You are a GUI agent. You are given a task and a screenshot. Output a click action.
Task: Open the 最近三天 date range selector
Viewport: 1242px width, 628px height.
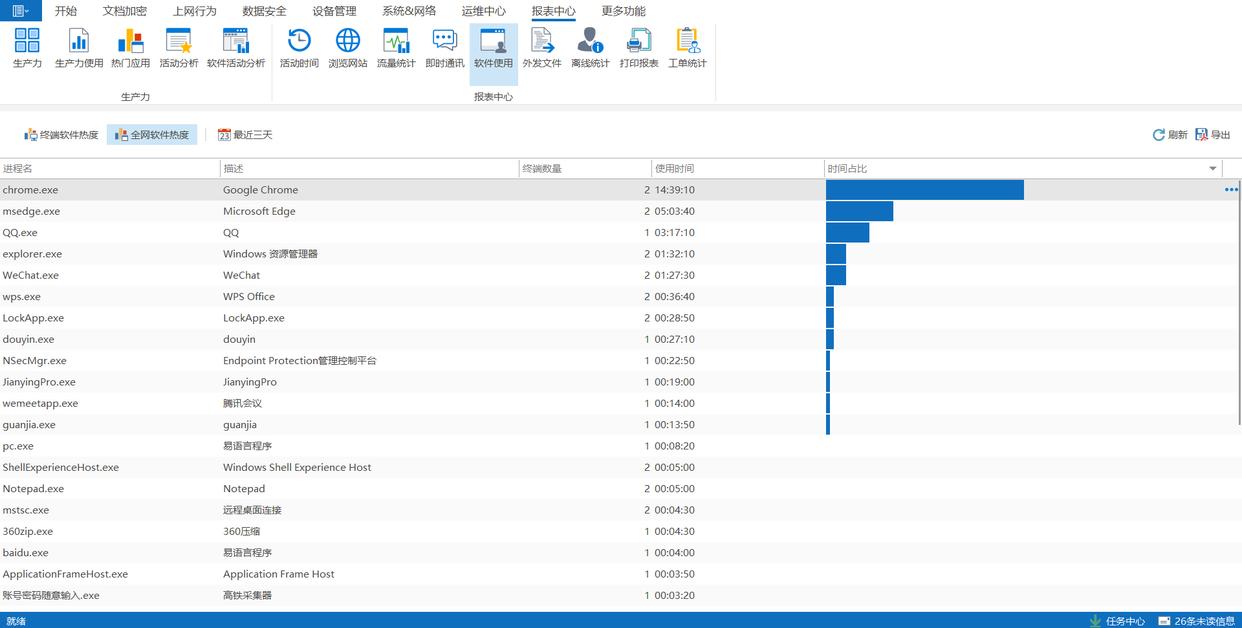245,135
